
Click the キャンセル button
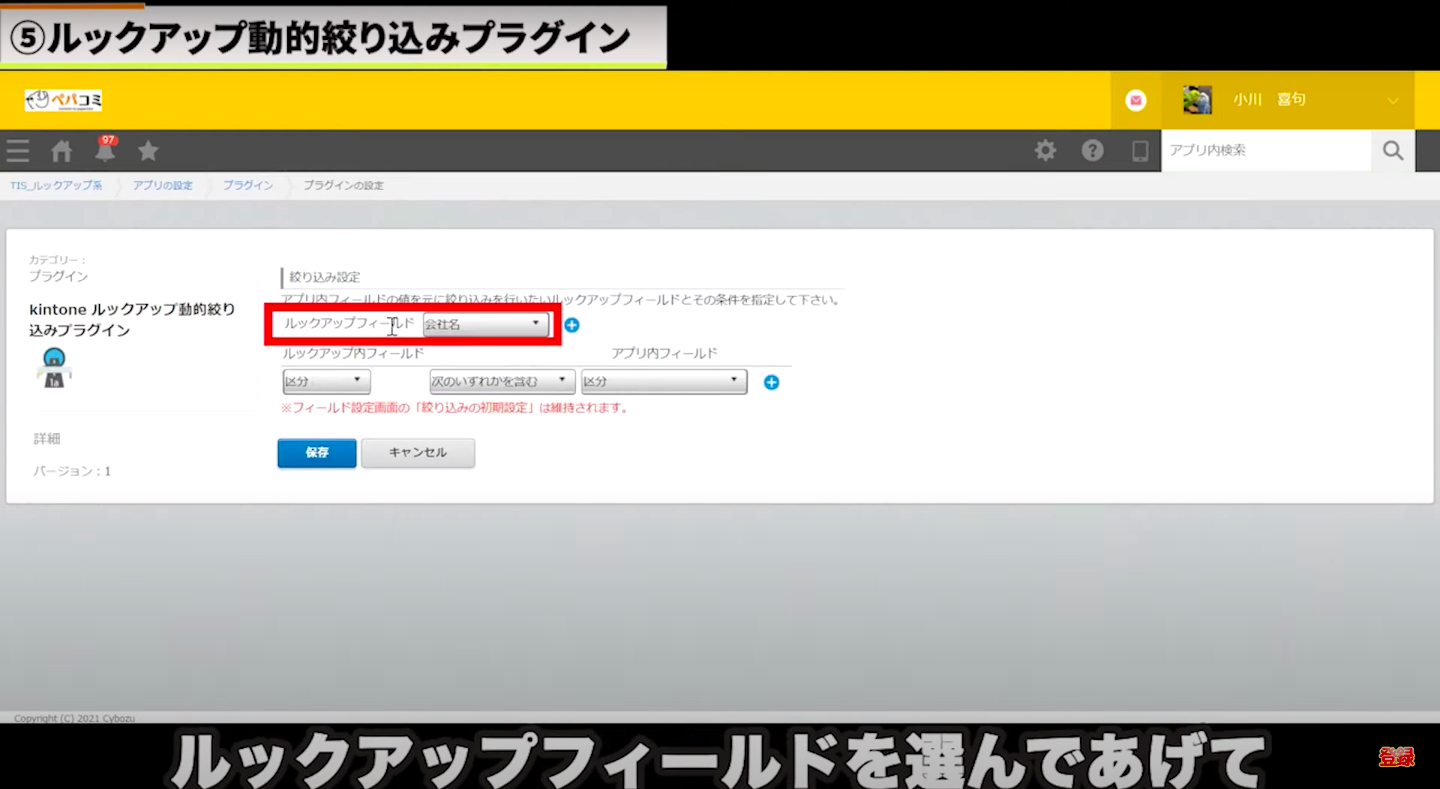(417, 453)
